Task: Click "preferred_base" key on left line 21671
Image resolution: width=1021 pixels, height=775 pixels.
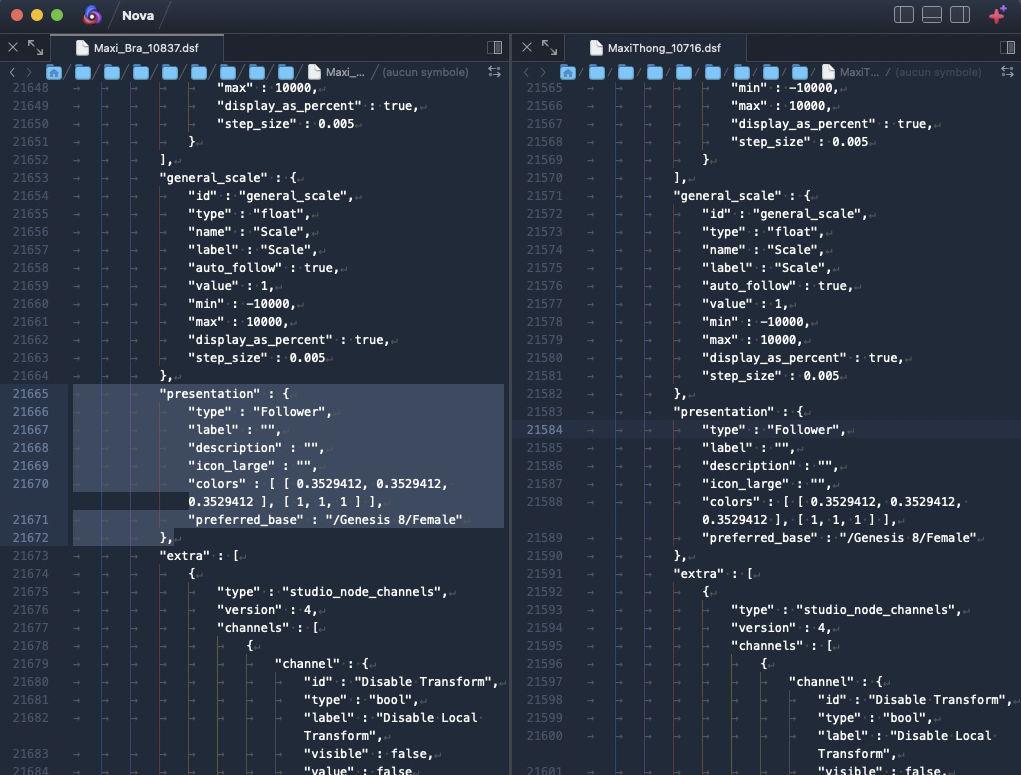Action: (x=246, y=520)
